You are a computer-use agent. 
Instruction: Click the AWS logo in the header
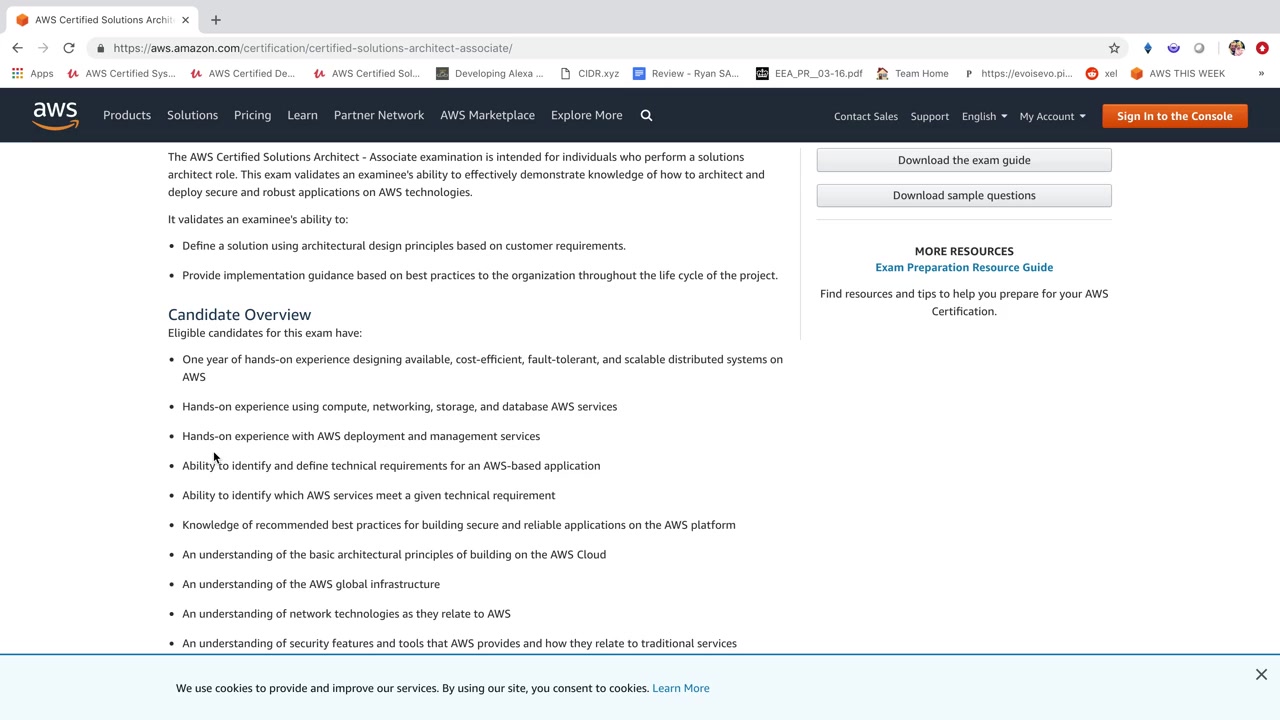[55, 116]
